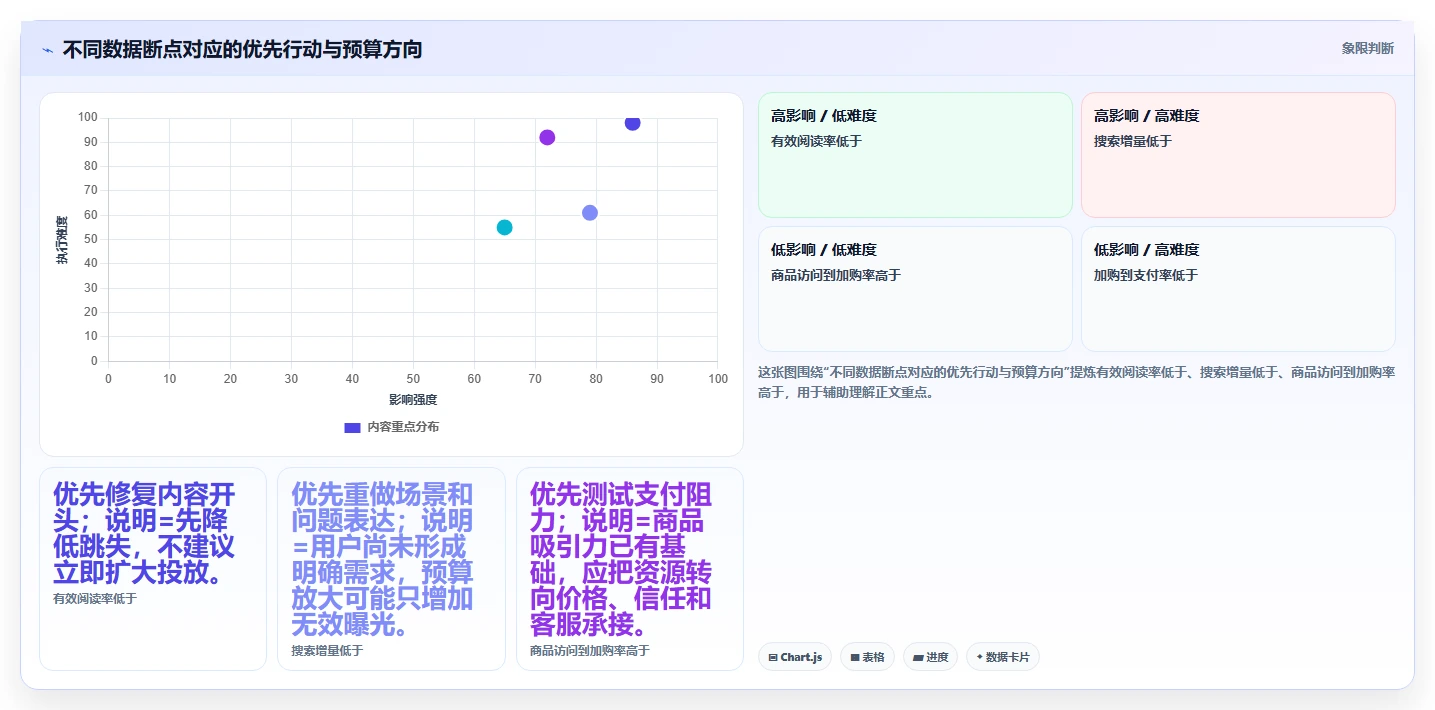Image resolution: width=1435 pixels, height=710 pixels.
Task: Click 商品访问到加购率高于 in 低影响 / 低难度 quadrant
Action: (x=836, y=275)
